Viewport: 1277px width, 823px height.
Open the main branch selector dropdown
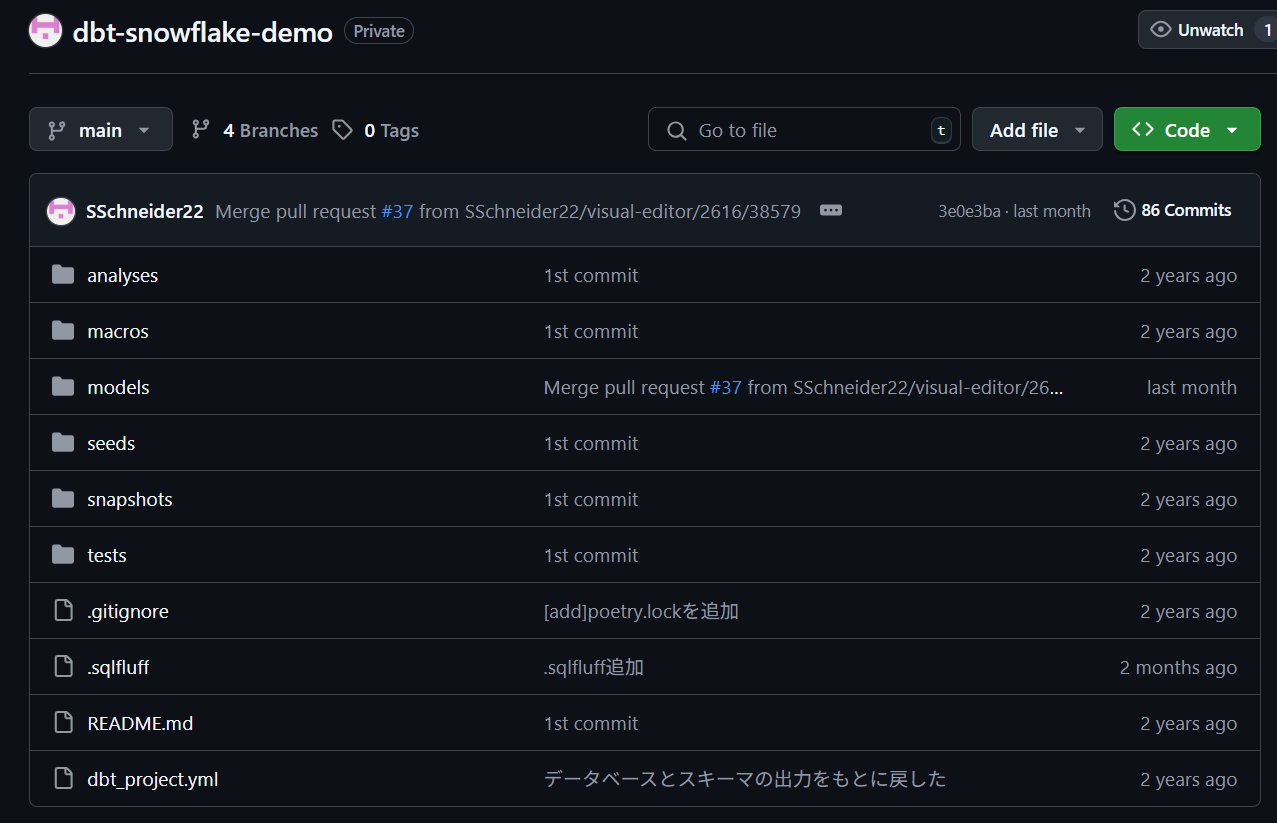[101, 130]
